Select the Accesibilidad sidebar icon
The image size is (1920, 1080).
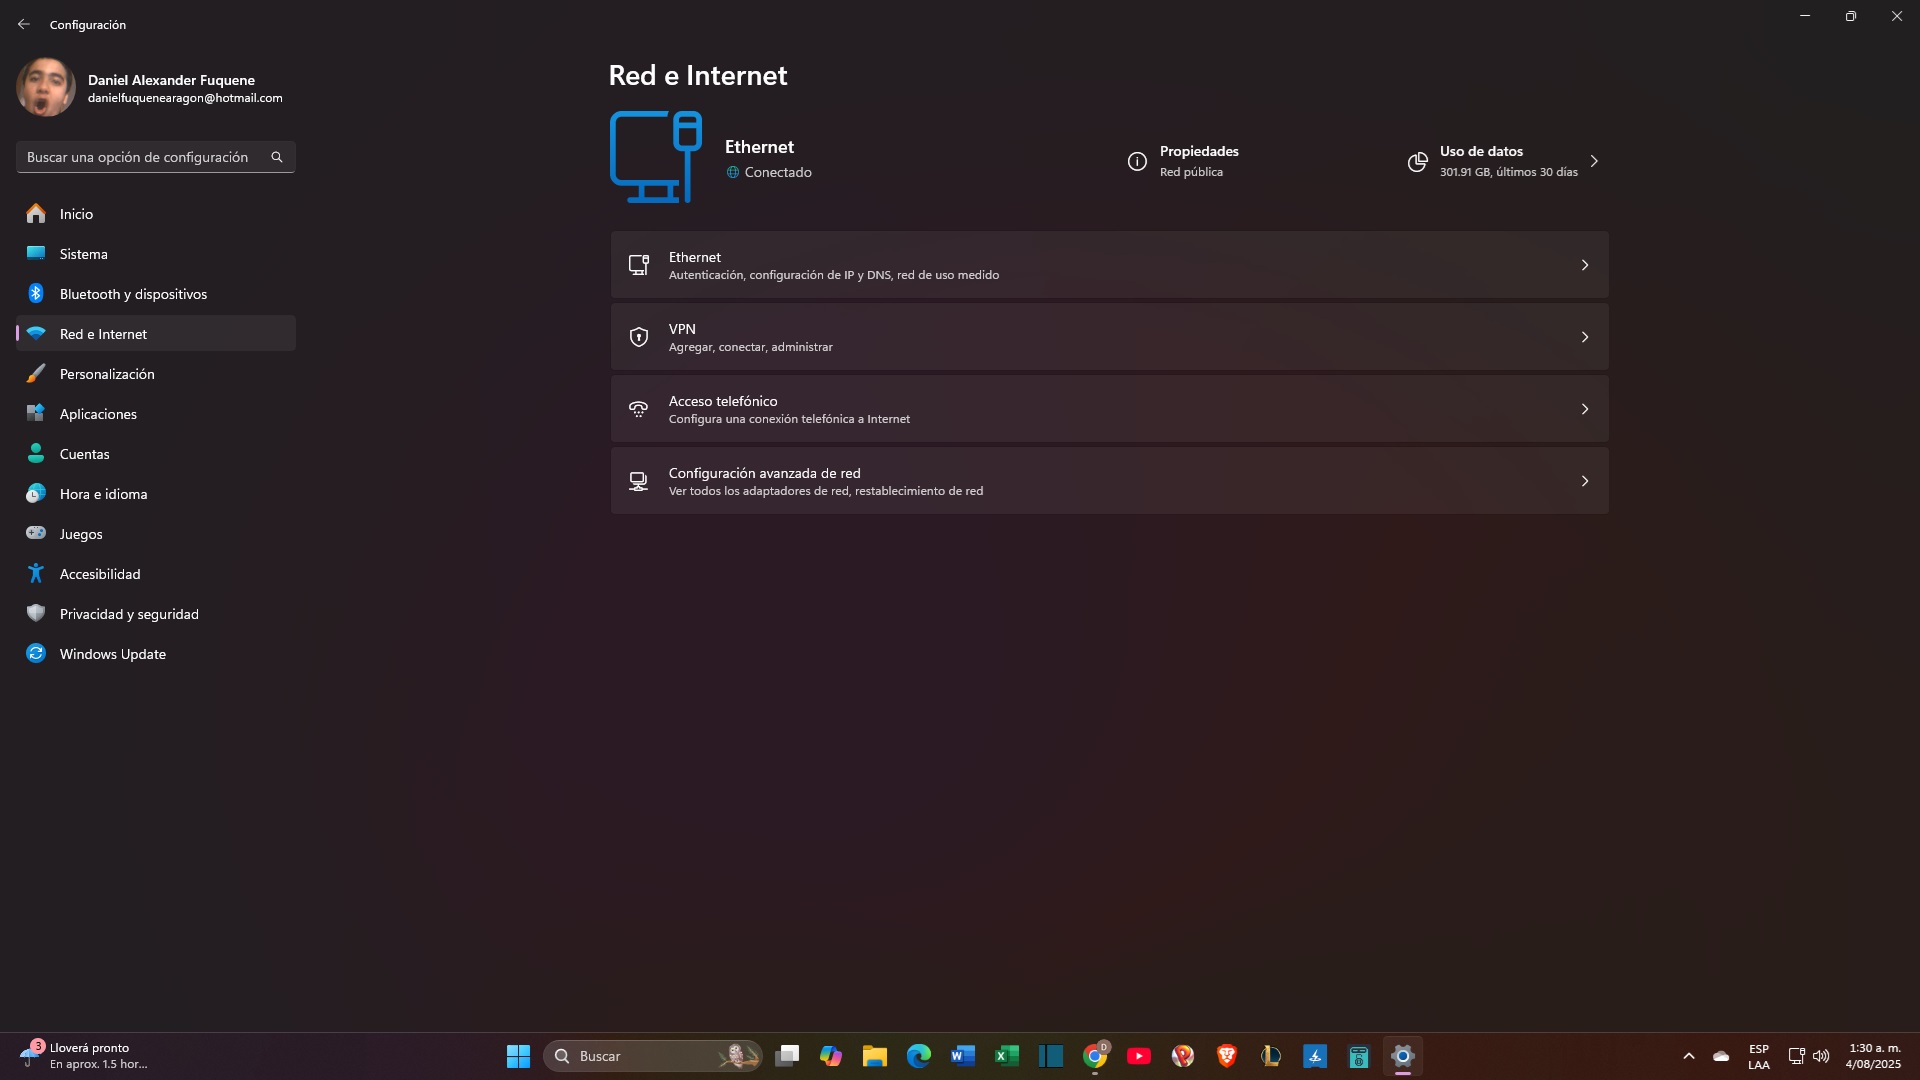(x=36, y=574)
